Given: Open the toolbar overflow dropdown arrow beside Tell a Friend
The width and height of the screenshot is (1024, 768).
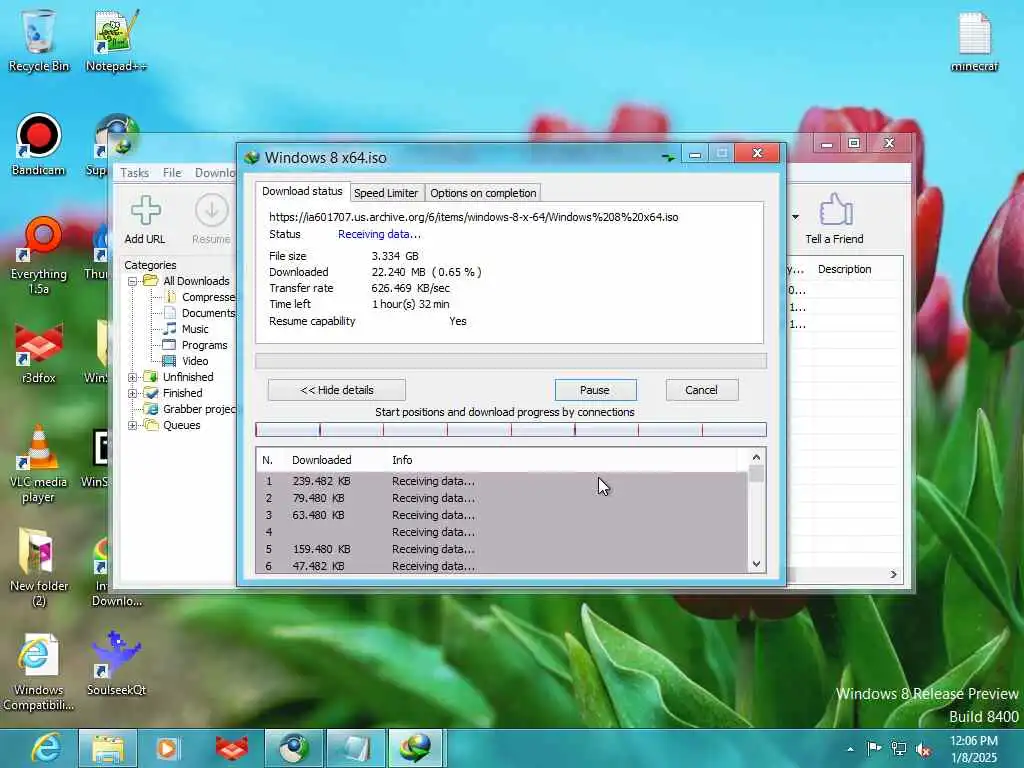Looking at the screenshot, I should [x=795, y=217].
